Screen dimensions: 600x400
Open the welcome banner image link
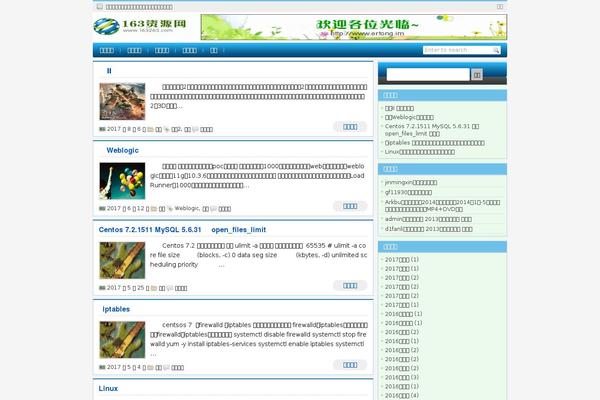tap(354, 27)
